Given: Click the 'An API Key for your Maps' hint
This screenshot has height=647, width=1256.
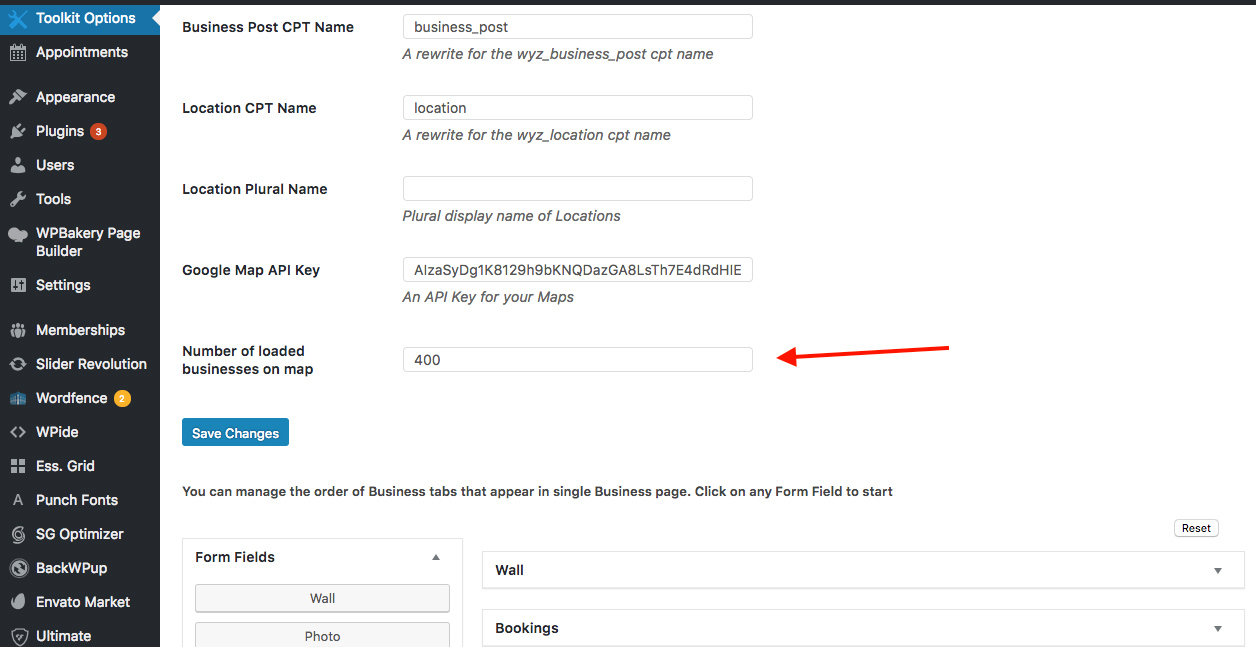Looking at the screenshot, I should [488, 297].
